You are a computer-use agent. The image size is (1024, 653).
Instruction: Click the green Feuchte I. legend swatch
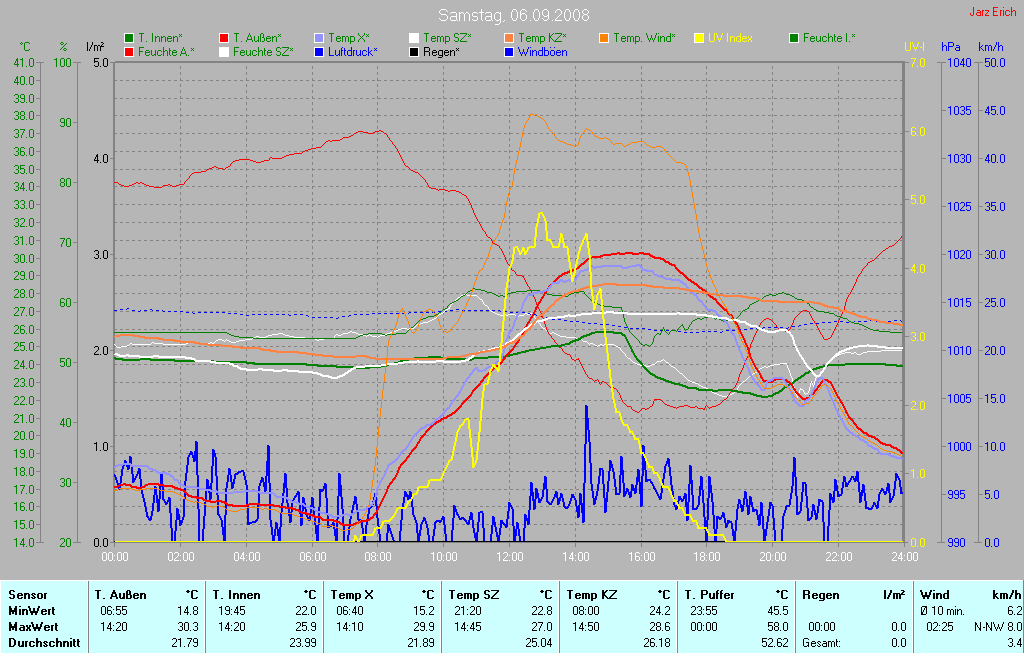(793, 39)
